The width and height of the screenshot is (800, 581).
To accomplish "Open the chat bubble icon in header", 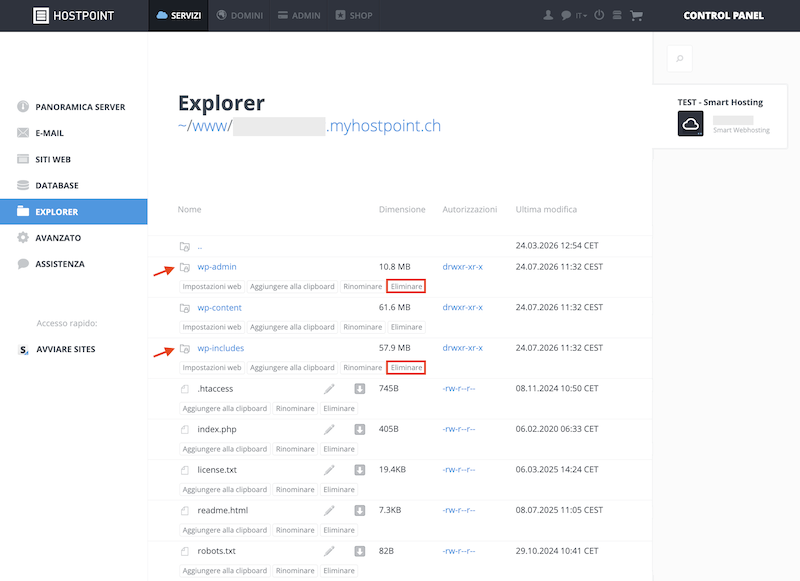I will click(566, 15).
